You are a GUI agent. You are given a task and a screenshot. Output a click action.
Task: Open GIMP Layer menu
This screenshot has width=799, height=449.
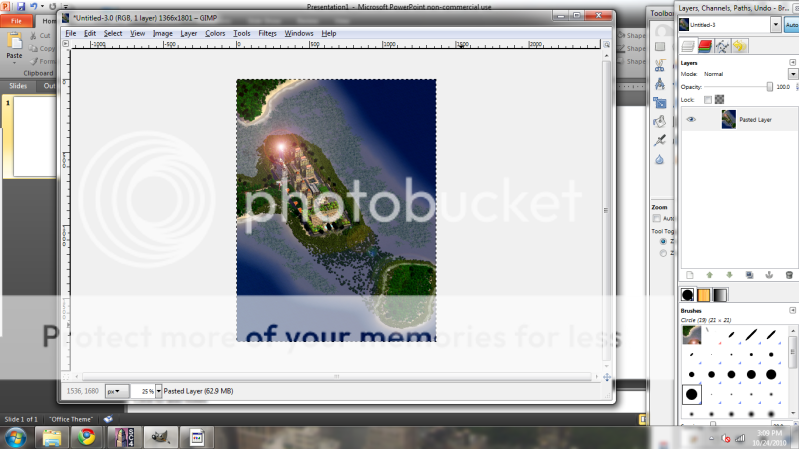pos(189,33)
